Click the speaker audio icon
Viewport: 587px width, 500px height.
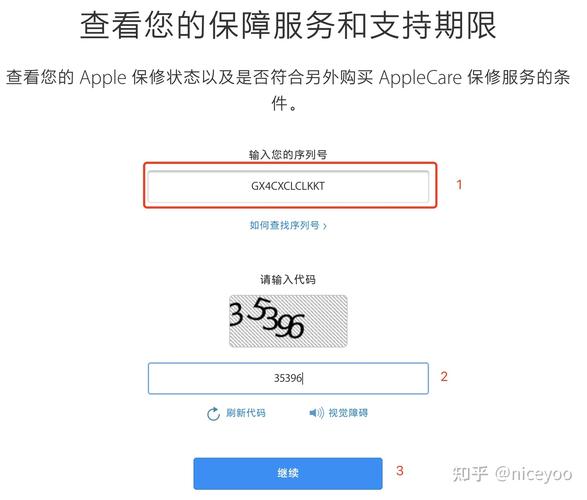click(x=316, y=413)
